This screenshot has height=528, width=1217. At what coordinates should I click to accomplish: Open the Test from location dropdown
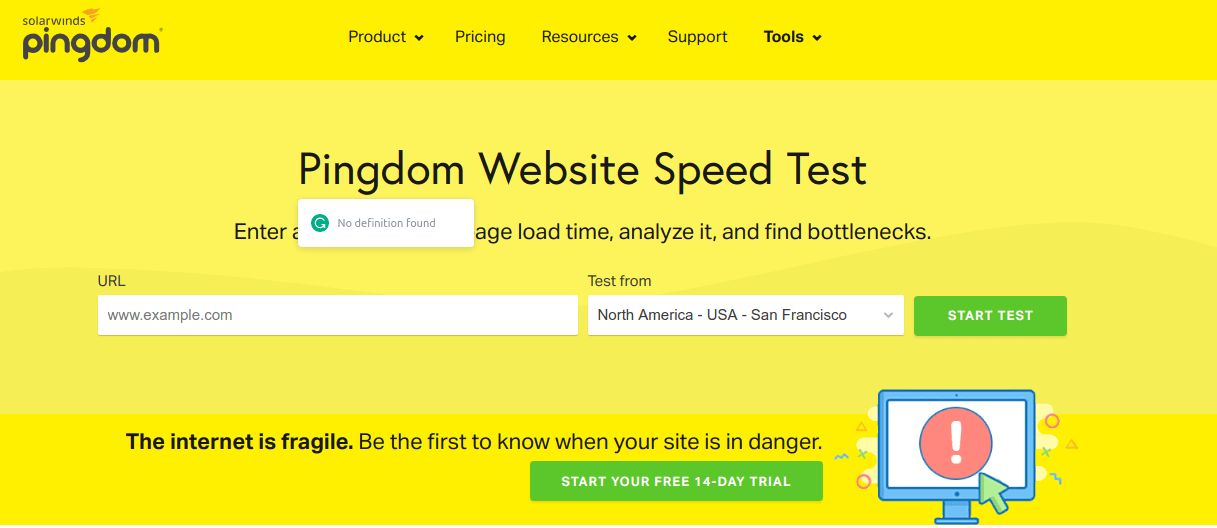(x=746, y=315)
